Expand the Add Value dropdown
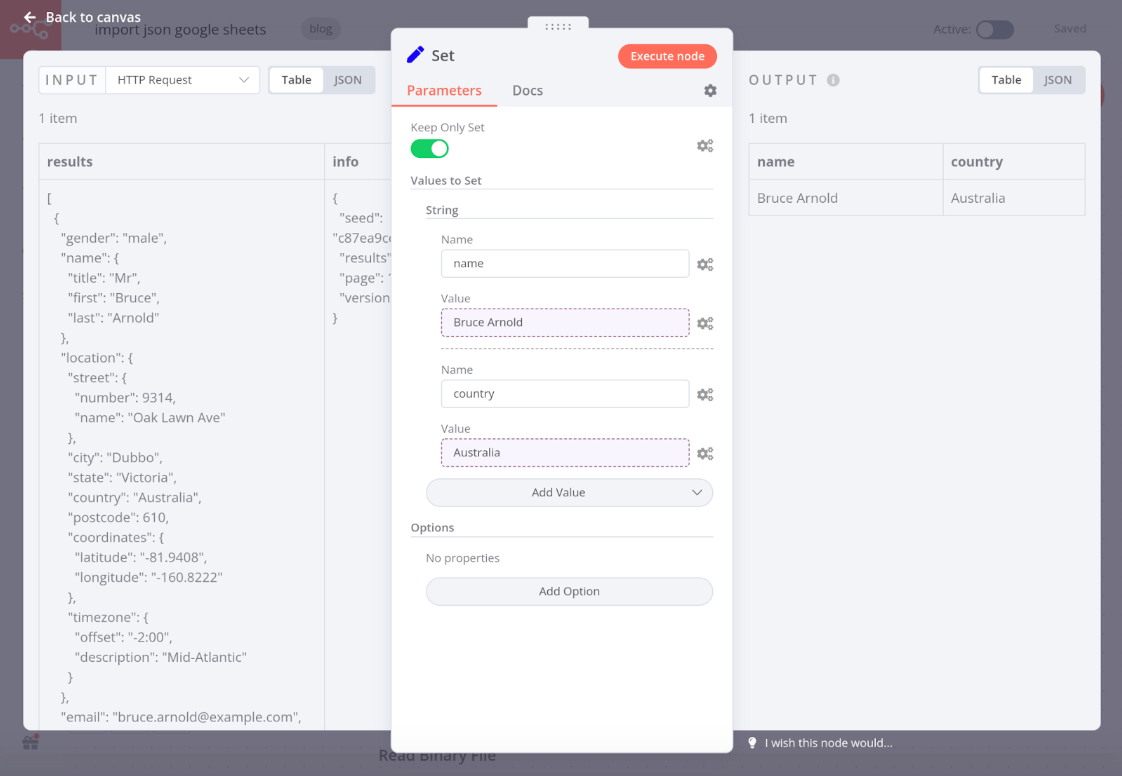 (569, 492)
